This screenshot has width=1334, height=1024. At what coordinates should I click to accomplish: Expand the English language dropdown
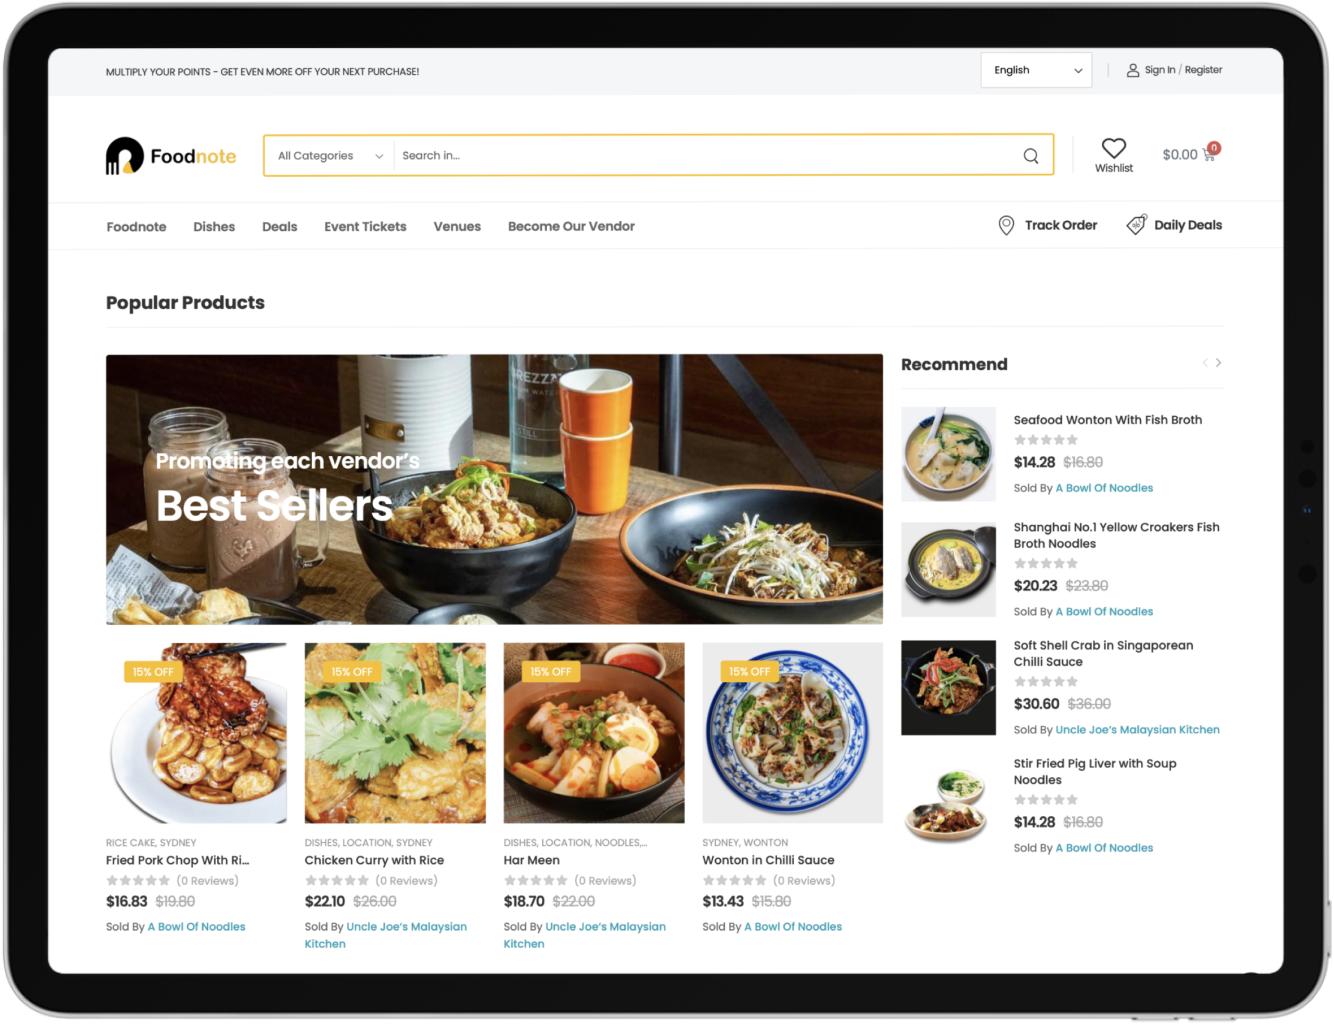[1037, 70]
